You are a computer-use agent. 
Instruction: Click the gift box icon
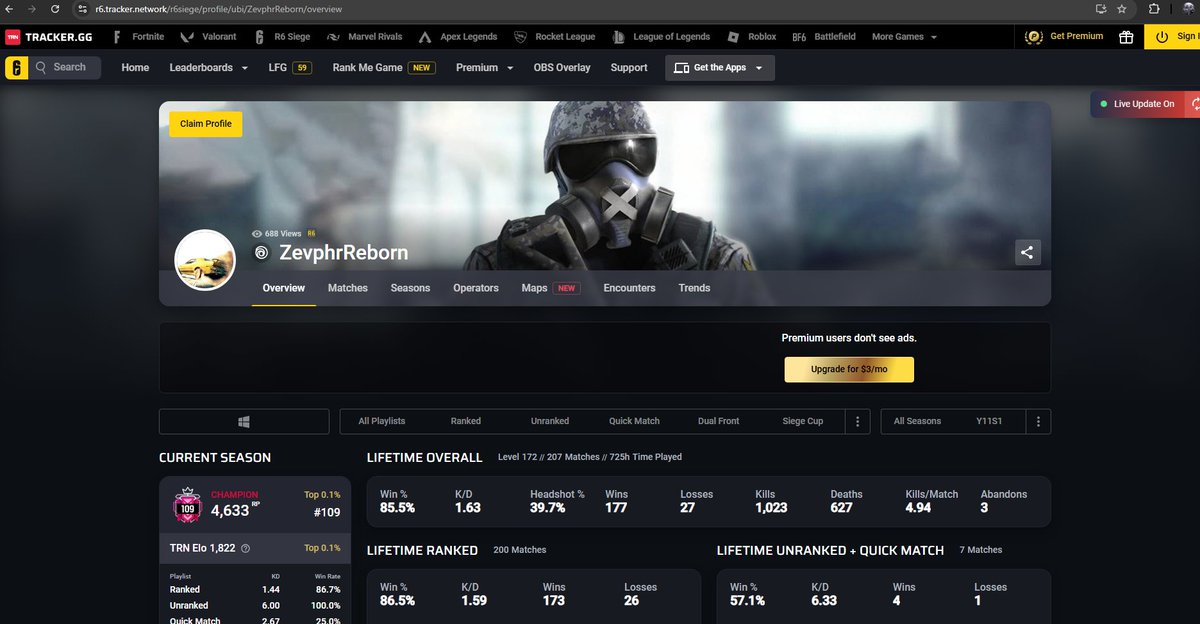1126,37
